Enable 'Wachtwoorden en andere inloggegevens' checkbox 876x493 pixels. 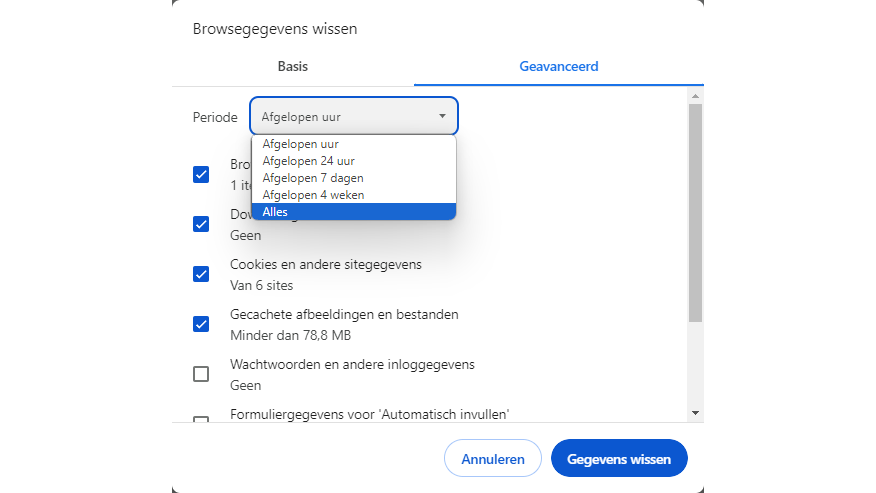click(201, 374)
